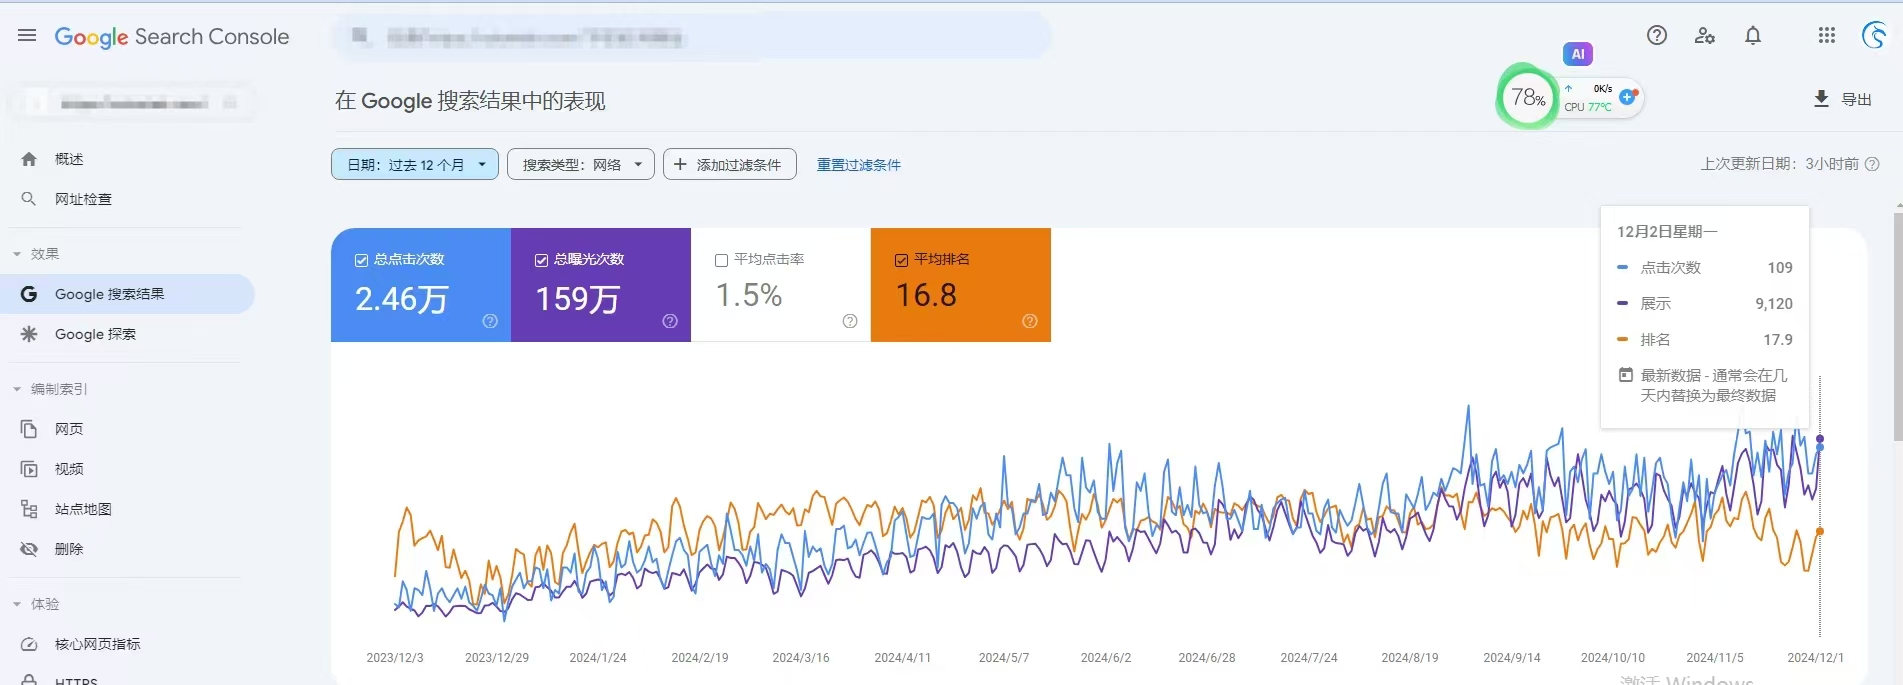This screenshot has width=1903, height=685.
Task: Click help icon on average position card
Action: click(1030, 321)
